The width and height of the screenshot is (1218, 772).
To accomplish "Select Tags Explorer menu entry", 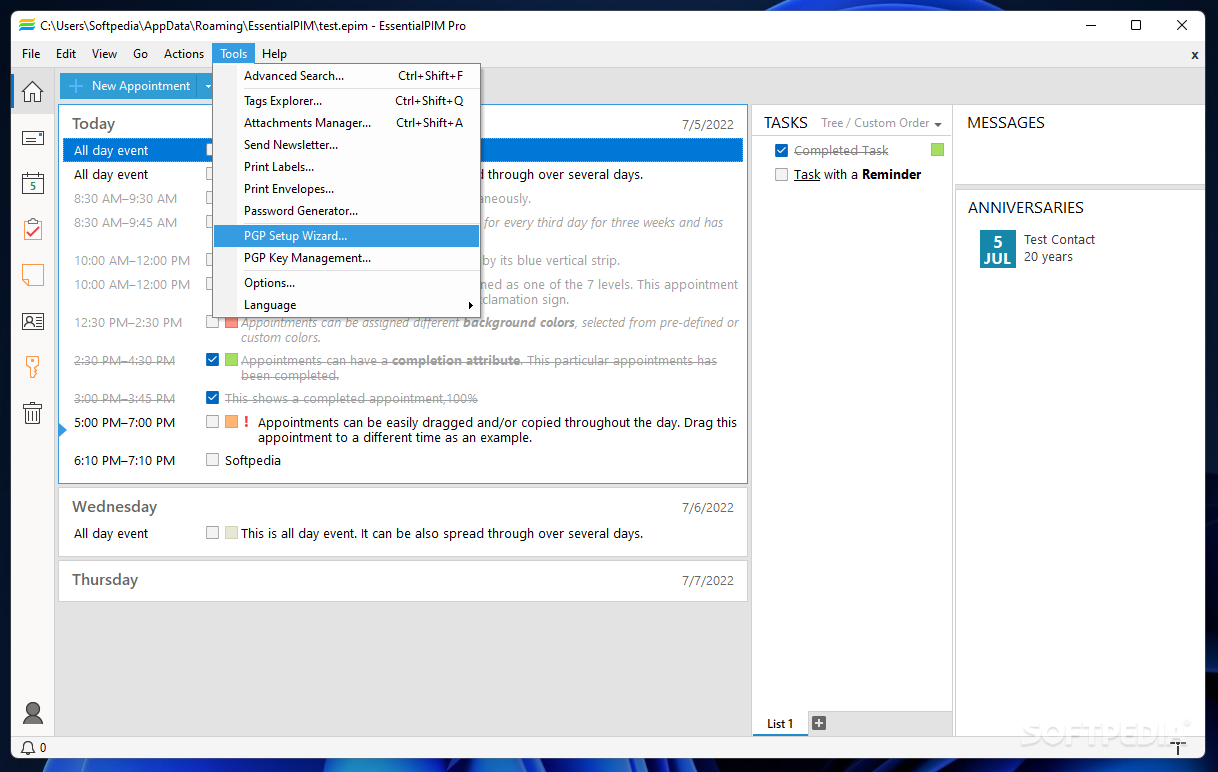I will [x=346, y=101].
